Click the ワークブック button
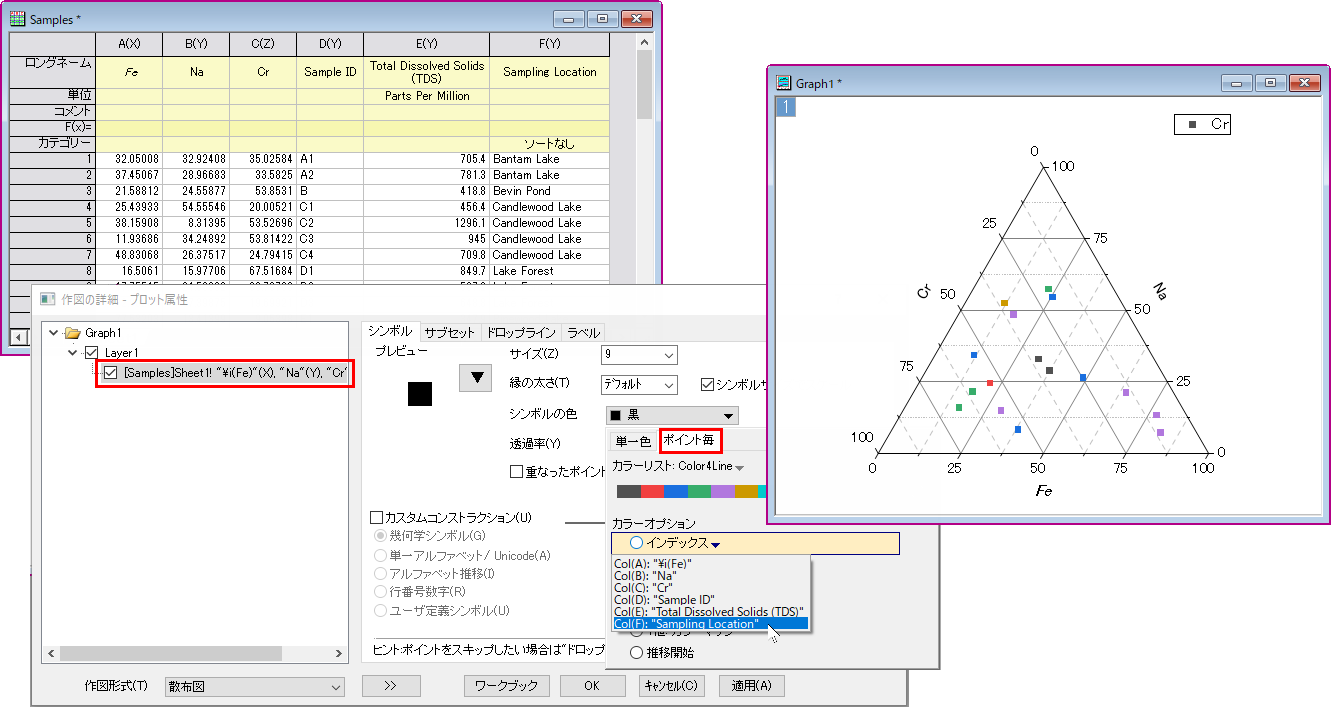Screen dimensions: 1331x707 (506, 686)
